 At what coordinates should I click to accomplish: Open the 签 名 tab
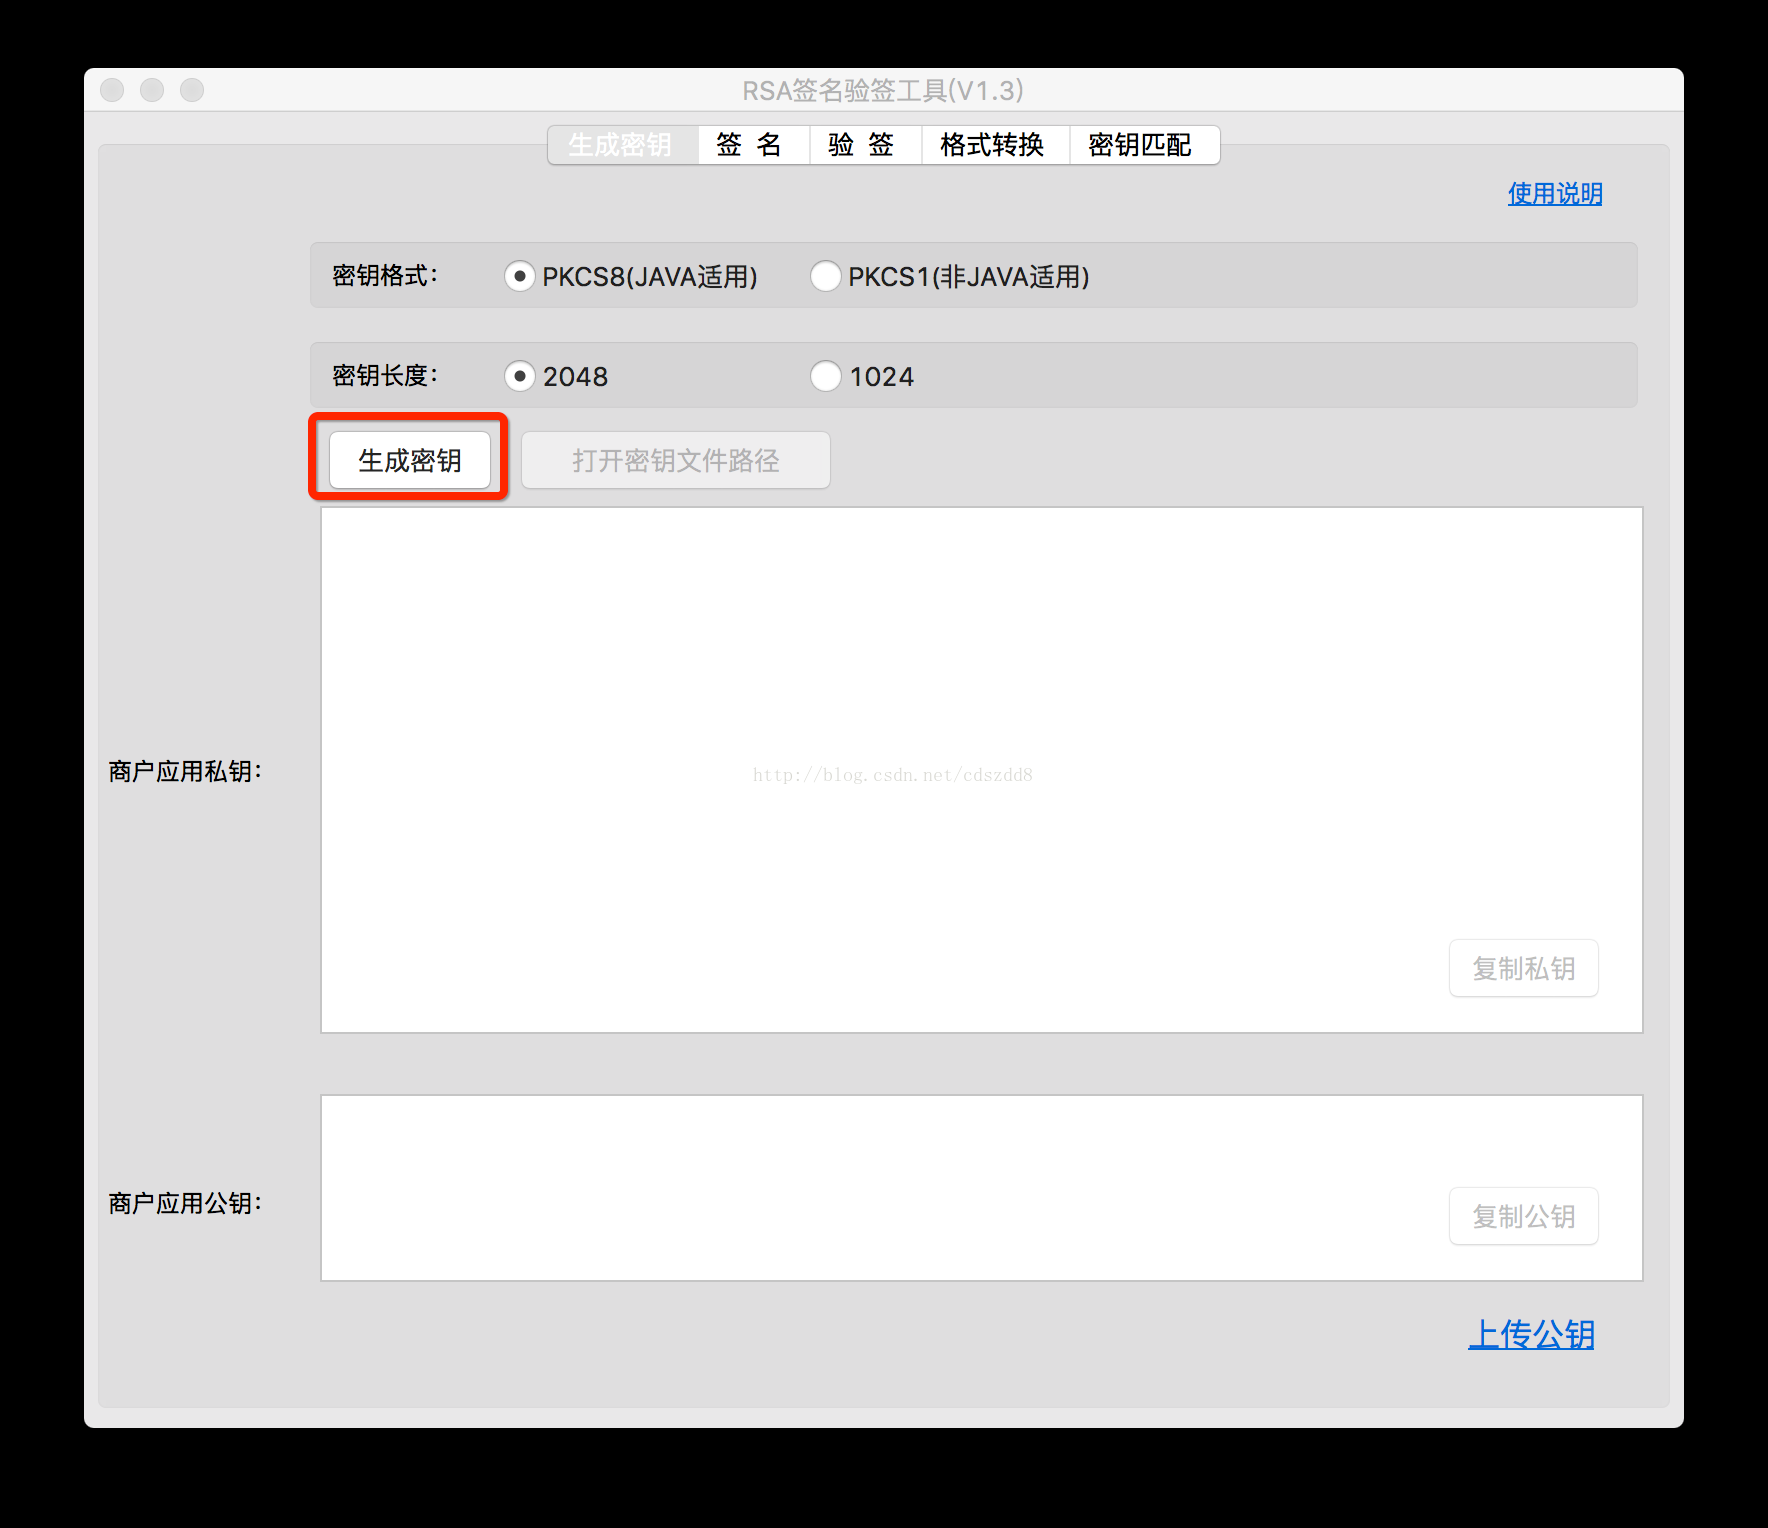(754, 145)
